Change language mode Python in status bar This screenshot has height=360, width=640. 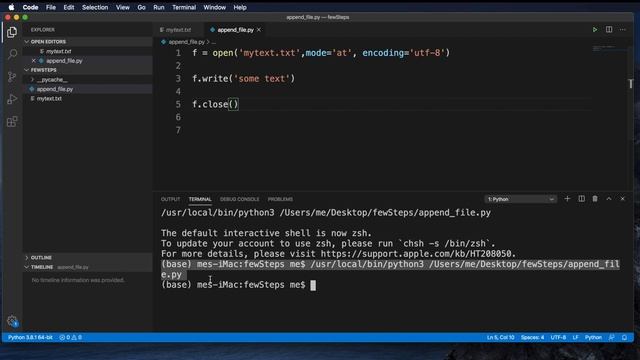[593, 338]
